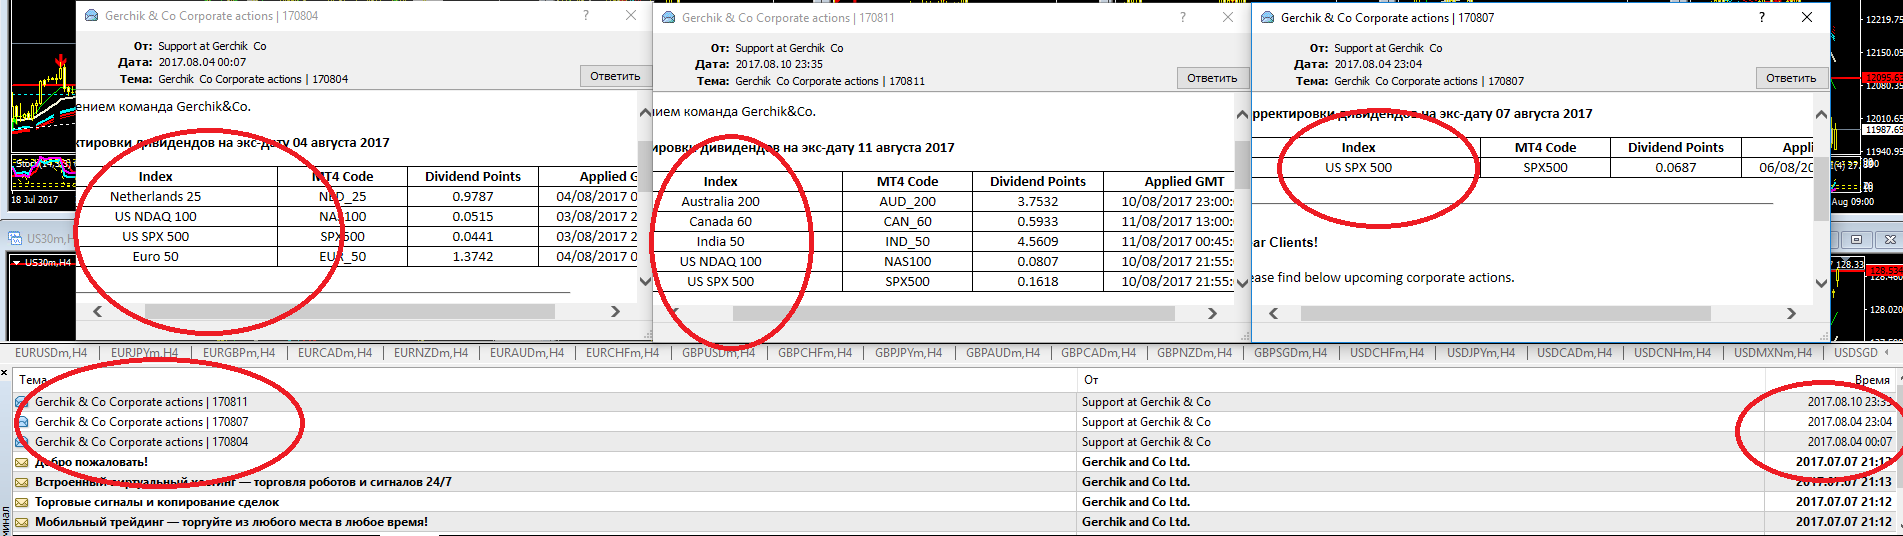Click the 'Gerchik and Co Ltd.' sender of 'Добро пожаловать!'
Viewport: 1903px width, 536px height.
(x=1135, y=462)
